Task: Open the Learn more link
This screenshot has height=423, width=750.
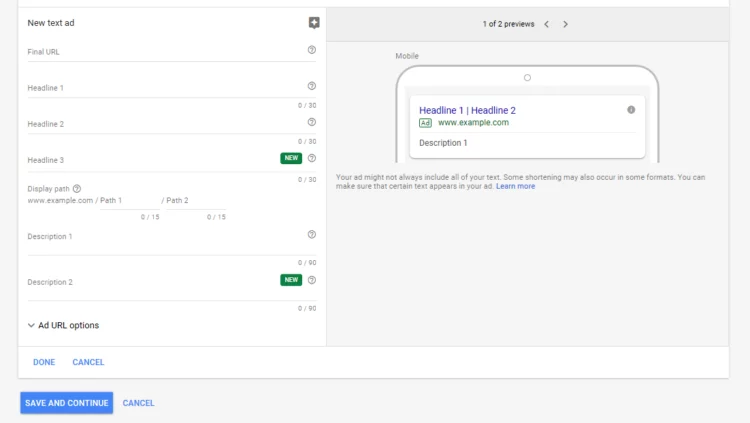Action: click(x=515, y=186)
